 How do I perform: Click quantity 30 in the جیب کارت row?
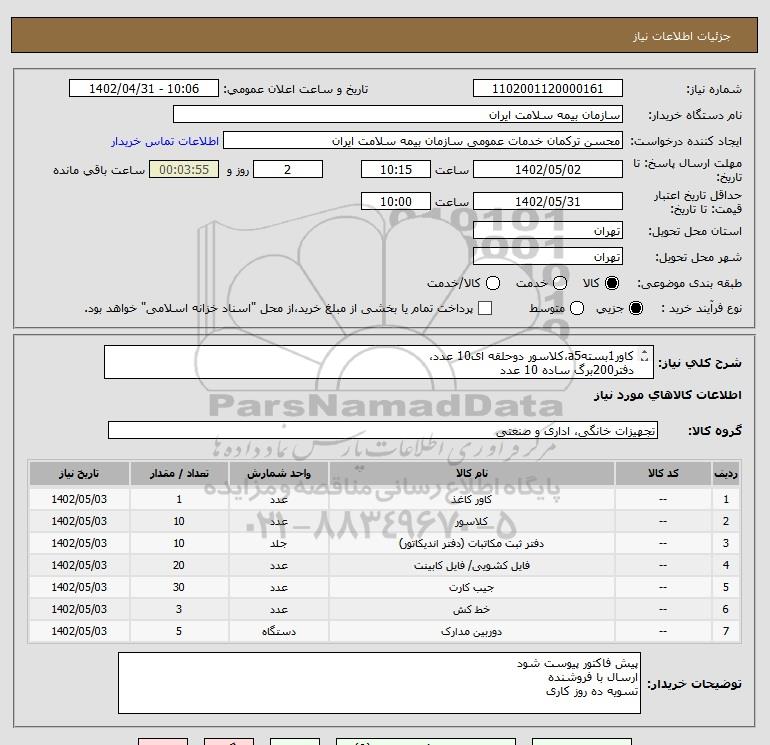[x=179, y=587]
